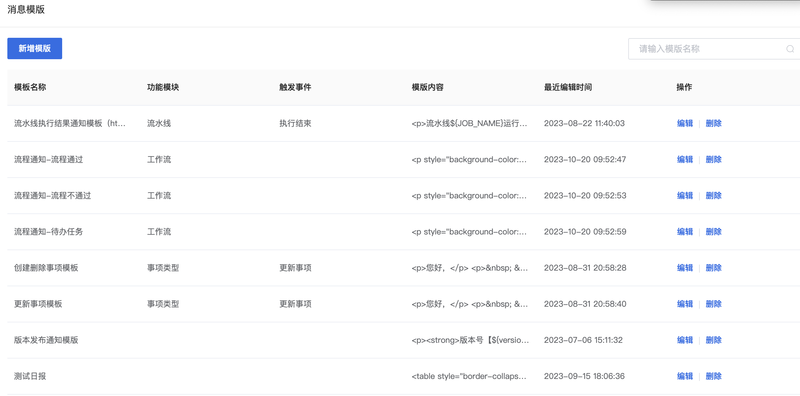Edit the 流程通知-流程不通过 template
Screen dimensions: 800x396
[x=685, y=196]
